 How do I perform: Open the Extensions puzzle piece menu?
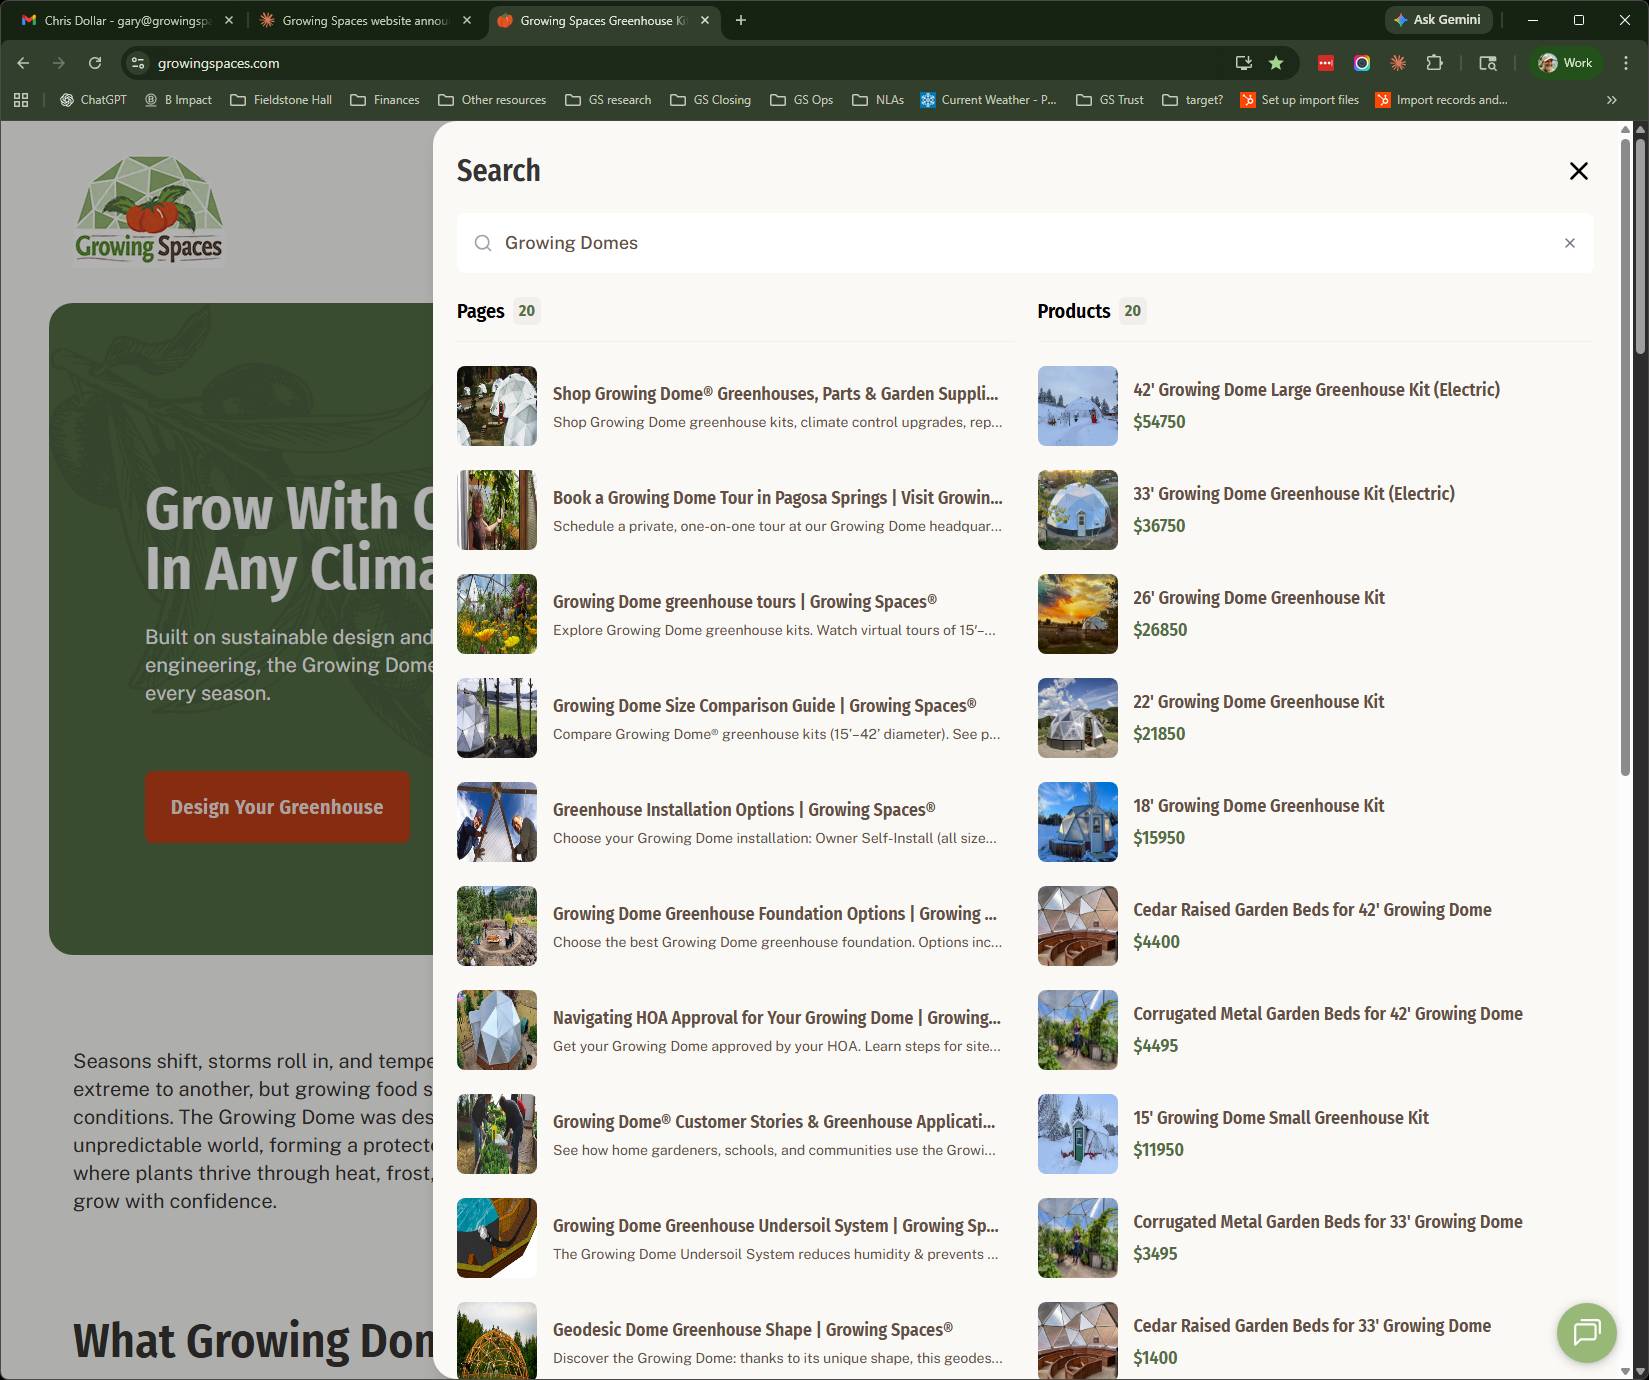point(1435,63)
